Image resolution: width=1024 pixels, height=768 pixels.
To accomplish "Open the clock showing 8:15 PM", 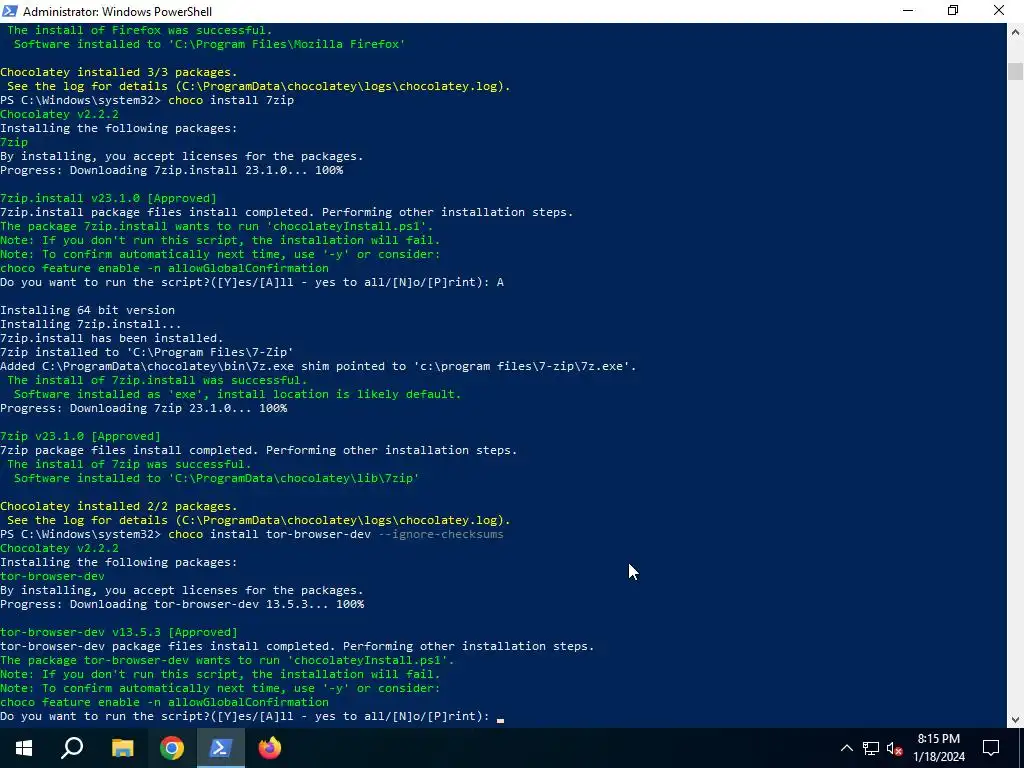I will point(938,748).
